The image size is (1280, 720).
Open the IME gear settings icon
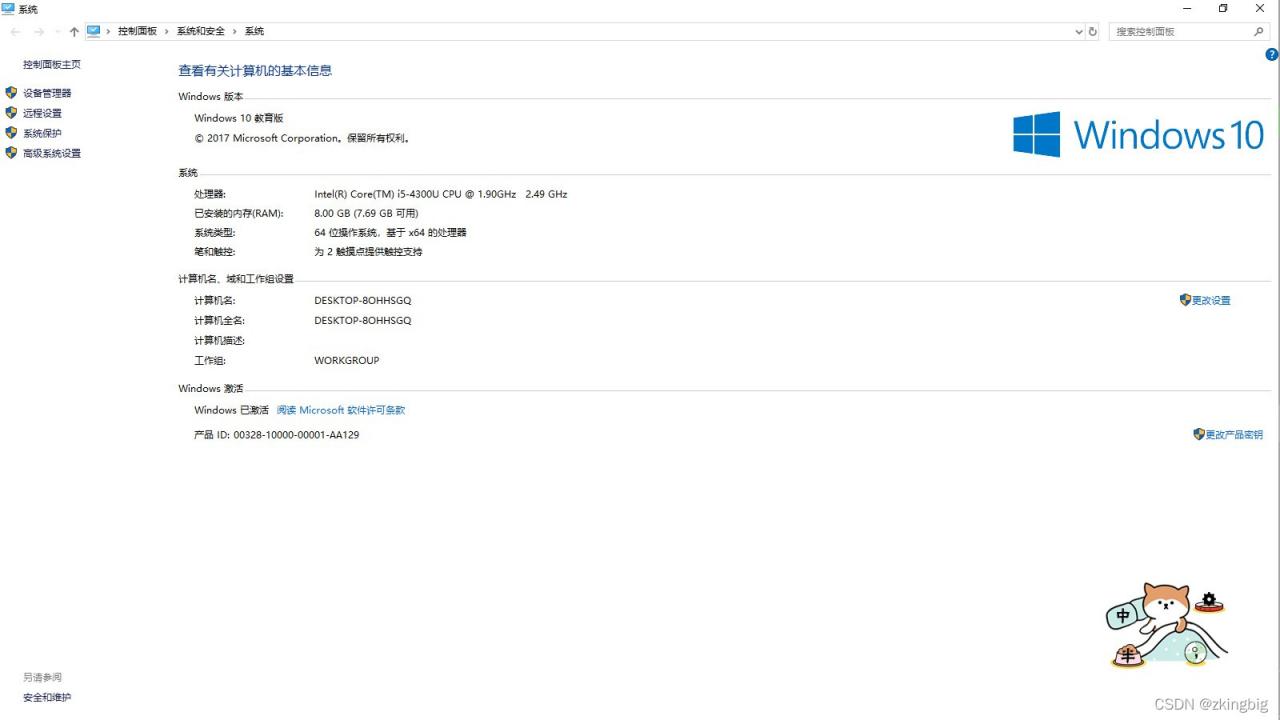pyautogui.click(x=1209, y=601)
